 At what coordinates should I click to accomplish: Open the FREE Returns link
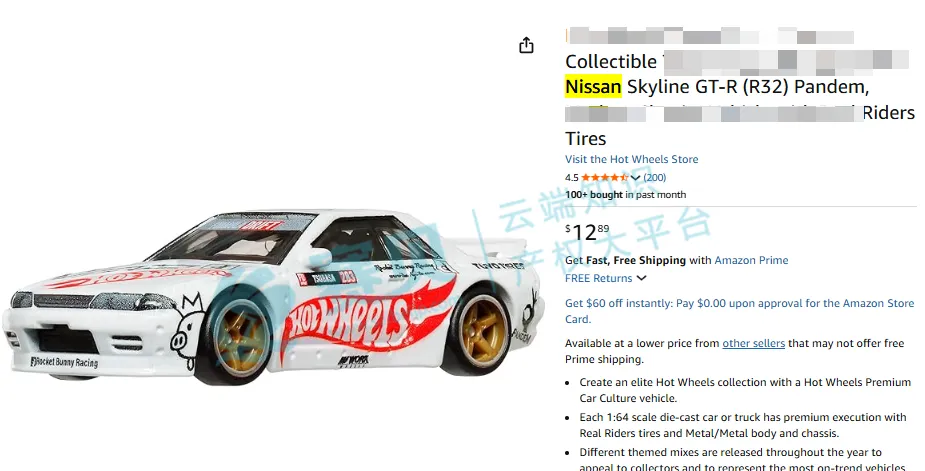(x=598, y=278)
